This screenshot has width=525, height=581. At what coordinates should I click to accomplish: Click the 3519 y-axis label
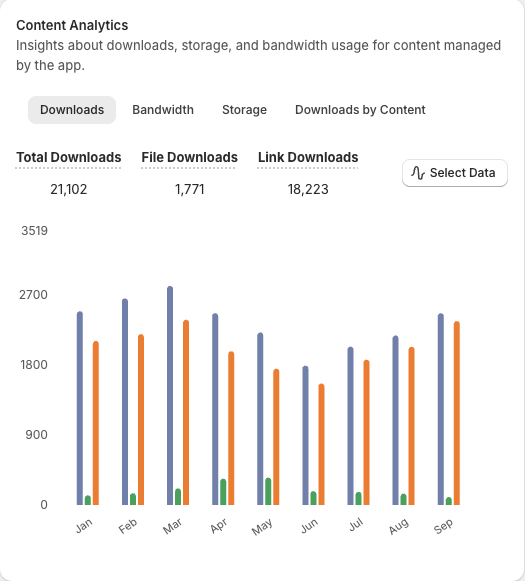click(34, 231)
